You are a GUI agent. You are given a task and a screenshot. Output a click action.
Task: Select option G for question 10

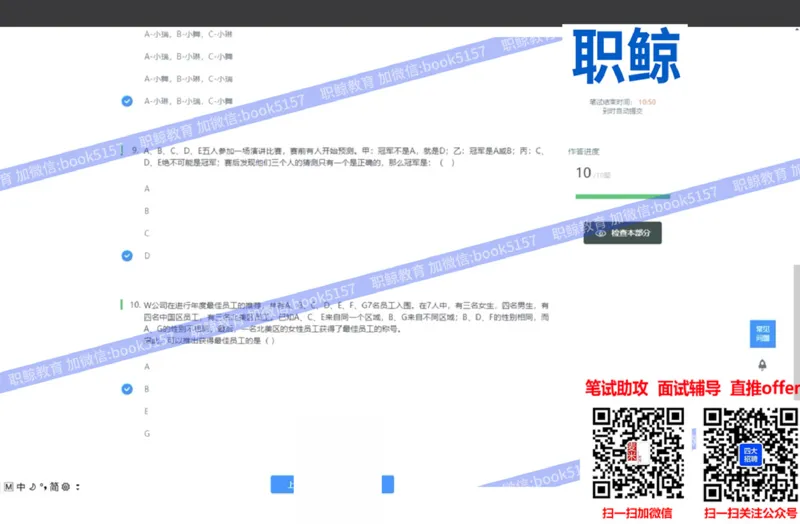tap(147, 434)
